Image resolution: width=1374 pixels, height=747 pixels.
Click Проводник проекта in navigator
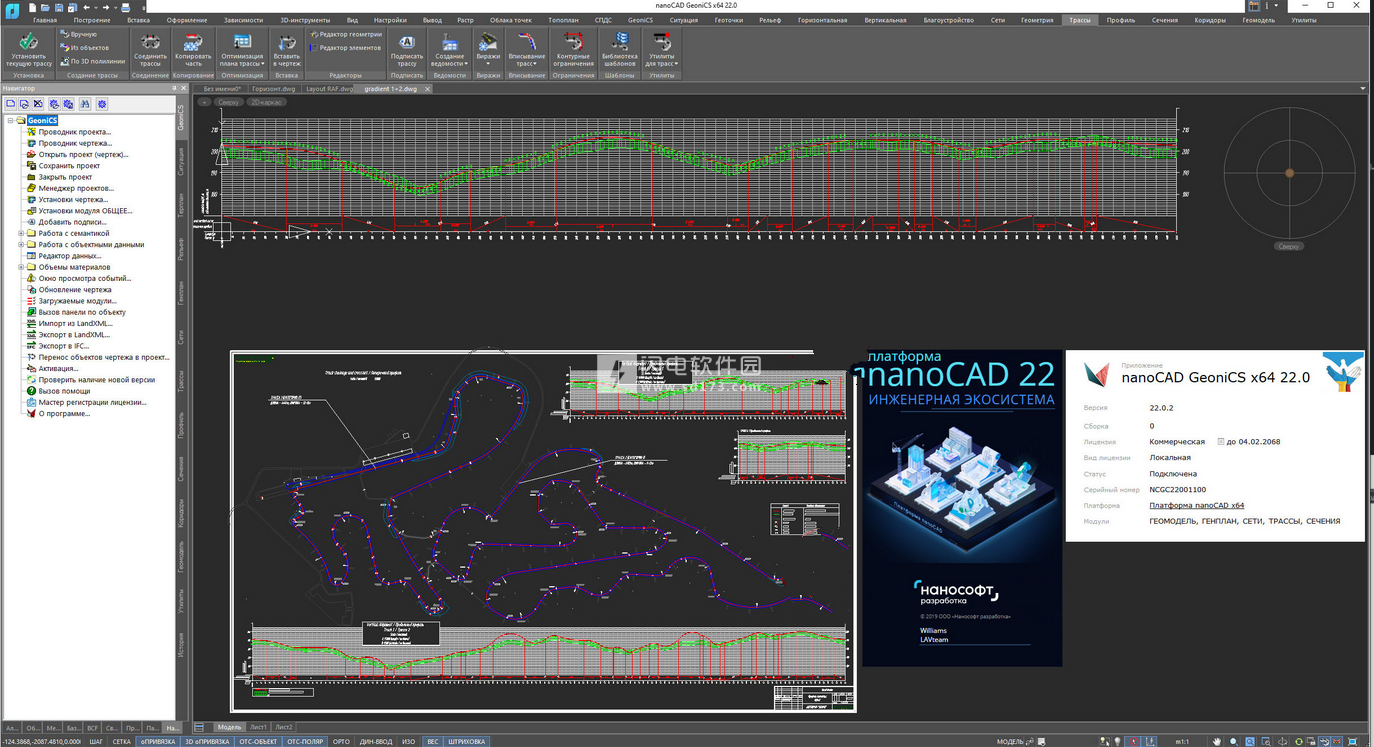pos(74,132)
